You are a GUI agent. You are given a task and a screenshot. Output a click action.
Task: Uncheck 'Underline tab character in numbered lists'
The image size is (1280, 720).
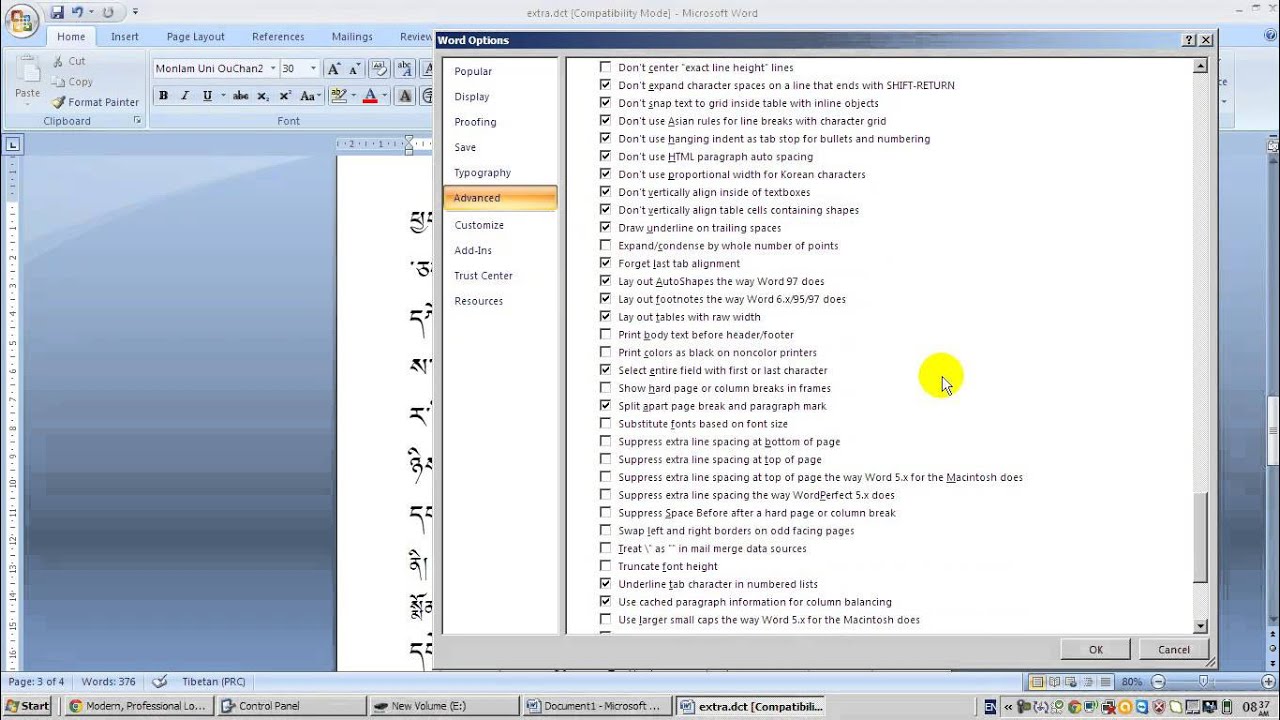605,583
